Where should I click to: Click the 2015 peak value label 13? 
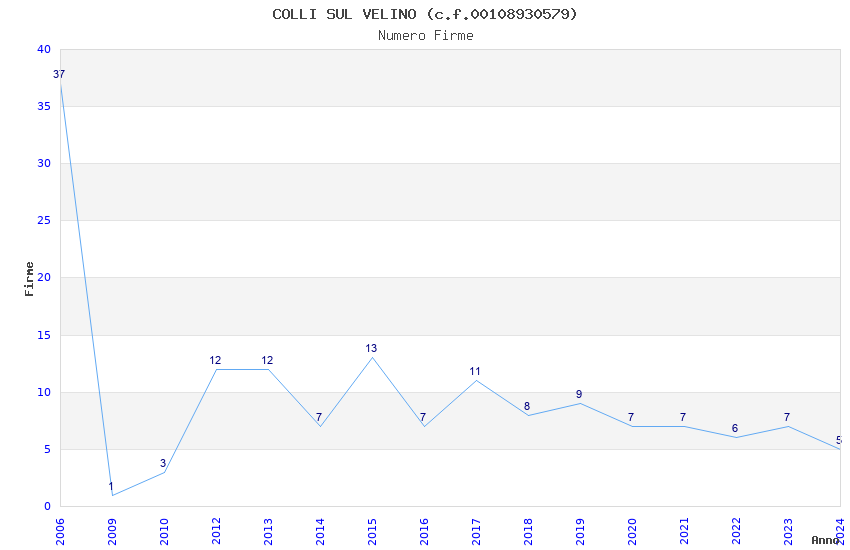click(371, 348)
